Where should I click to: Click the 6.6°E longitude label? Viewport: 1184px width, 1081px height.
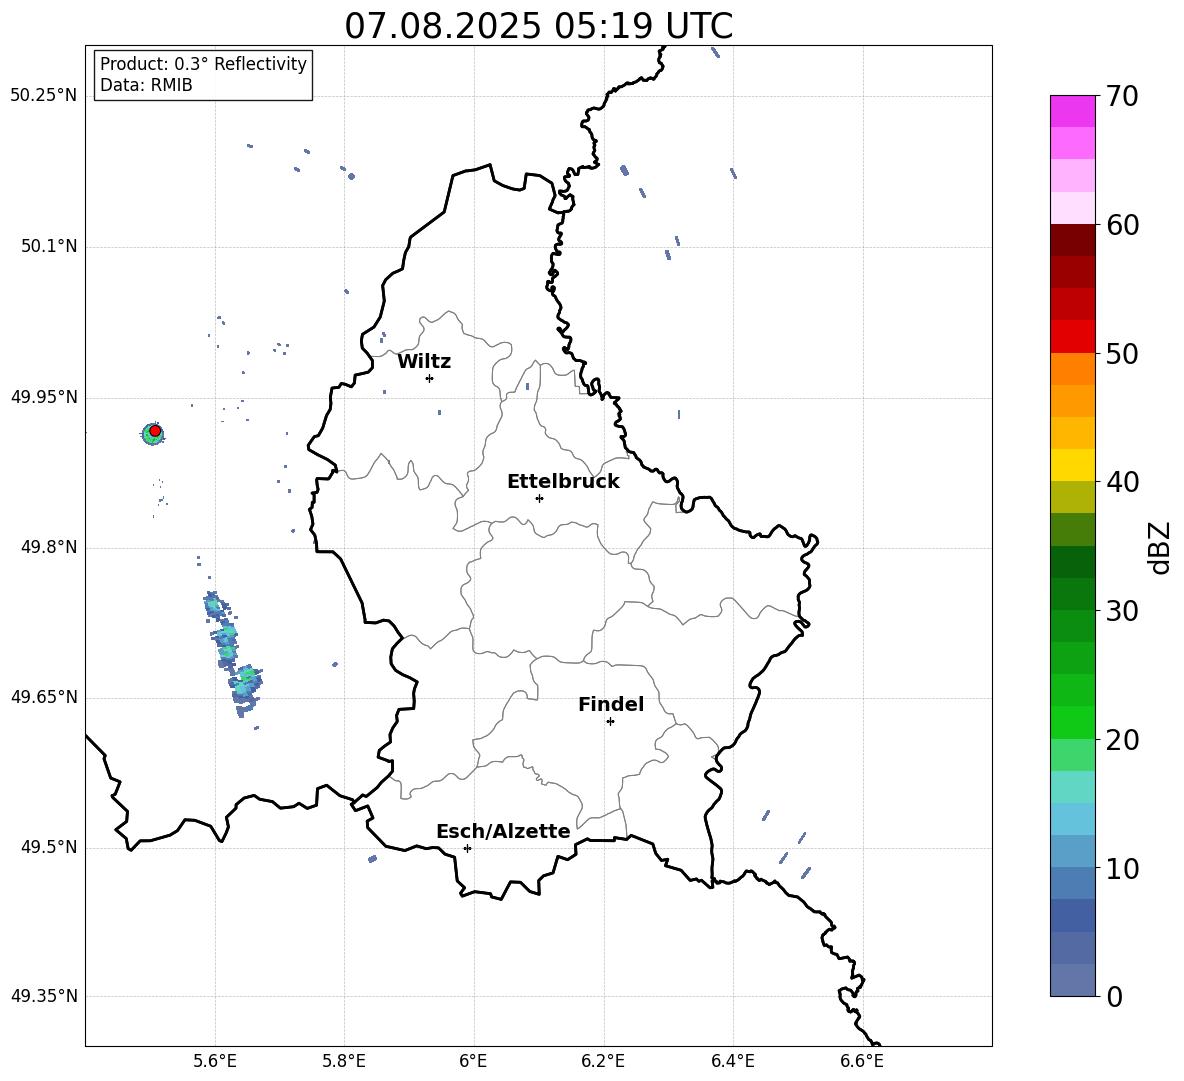tap(862, 1061)
